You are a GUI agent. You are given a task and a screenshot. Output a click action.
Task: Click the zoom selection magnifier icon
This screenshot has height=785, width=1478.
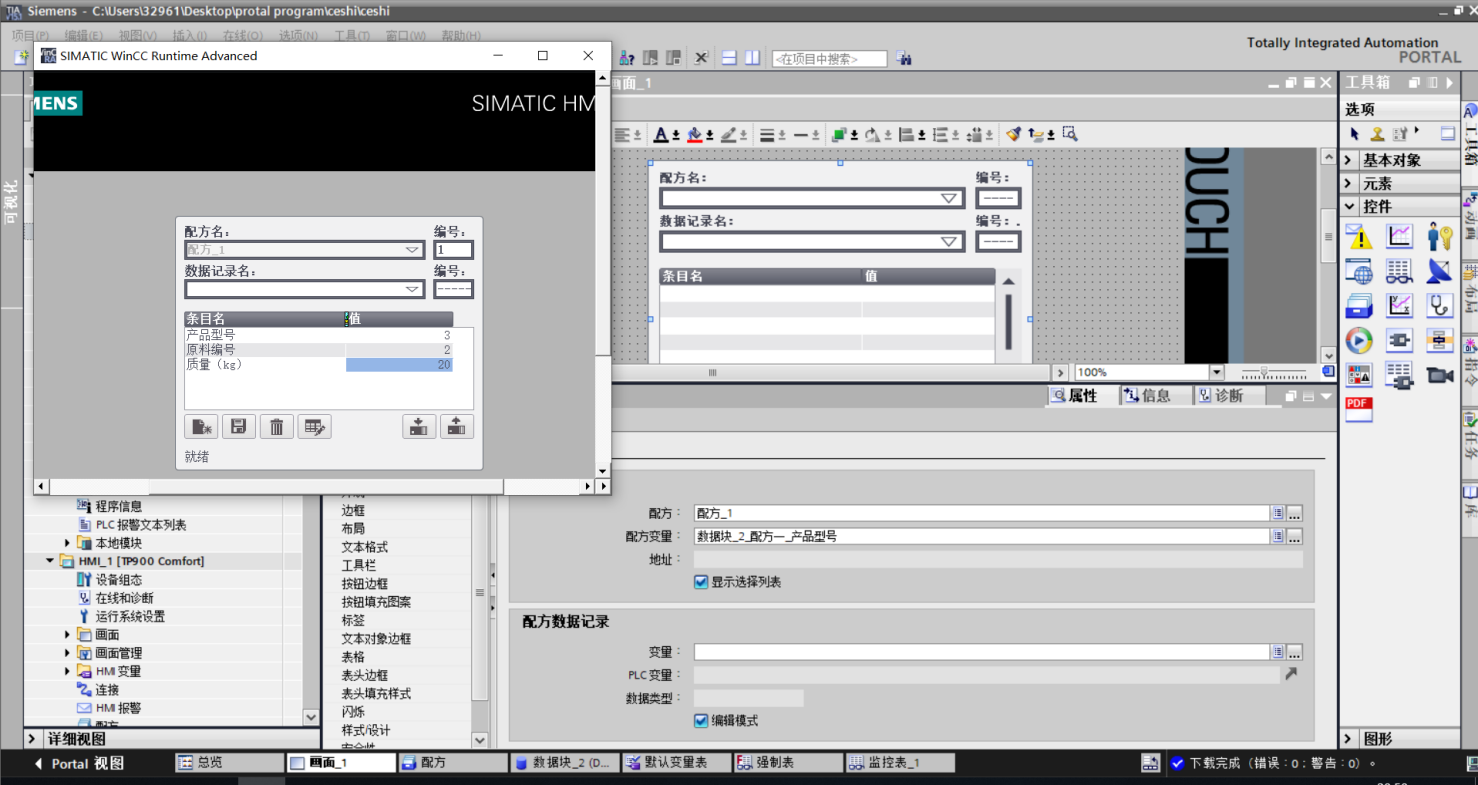pyautogui.click(x=1069, y=134)
